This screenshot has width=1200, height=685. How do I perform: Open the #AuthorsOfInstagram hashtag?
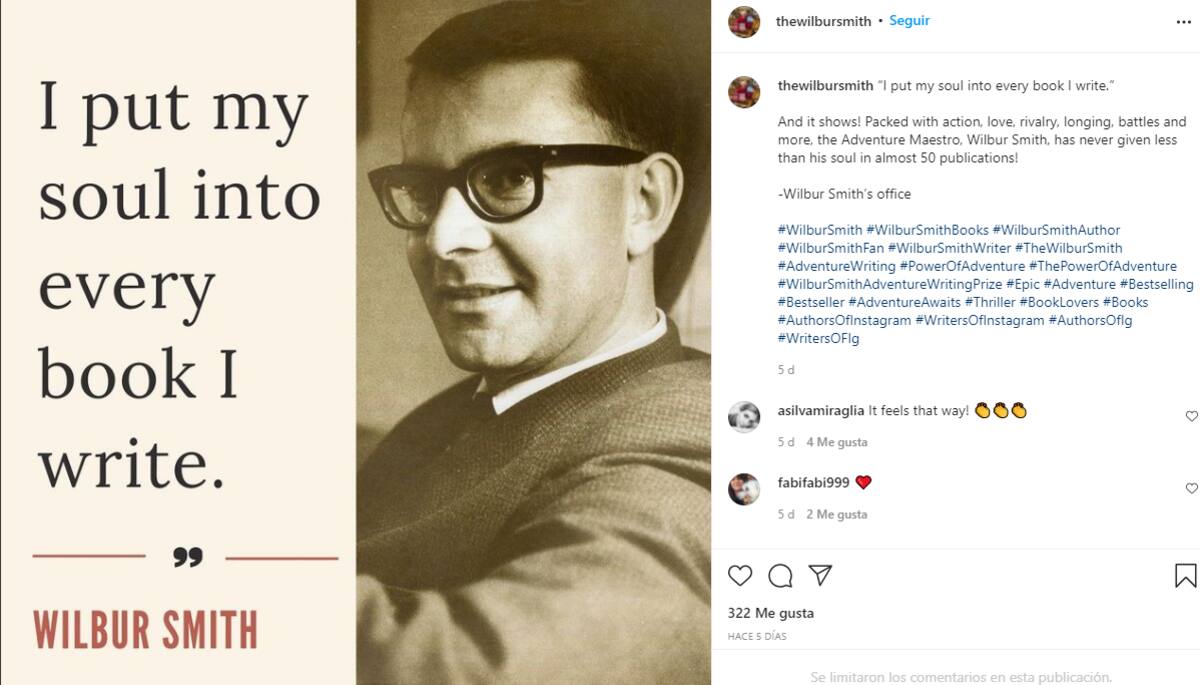pos(844,320)
